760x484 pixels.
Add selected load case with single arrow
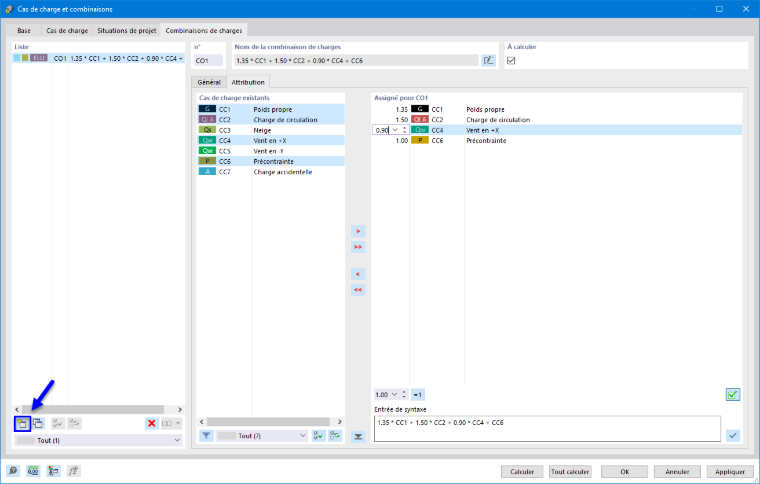tap(358, 231)
